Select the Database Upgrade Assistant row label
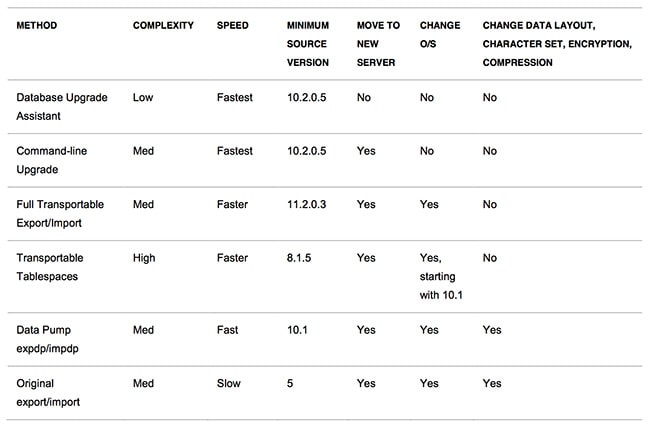 62,106
